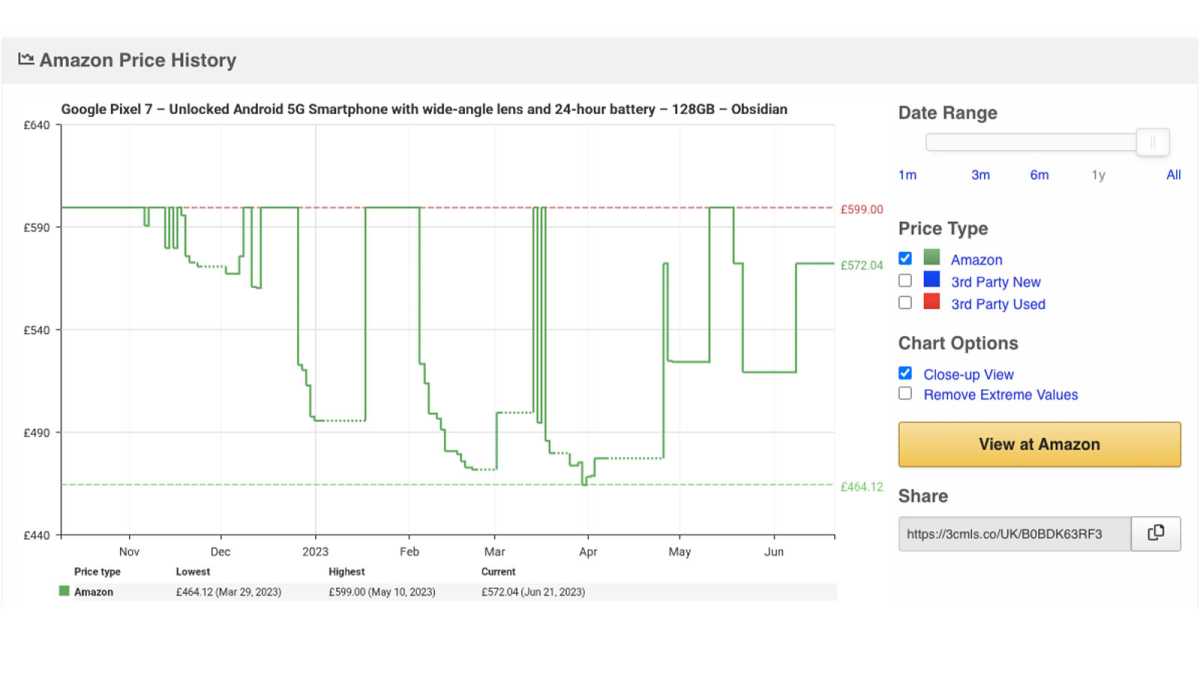Select the 3m date range
Viewport: 1200px width, 675px height.
coord(980,175)
